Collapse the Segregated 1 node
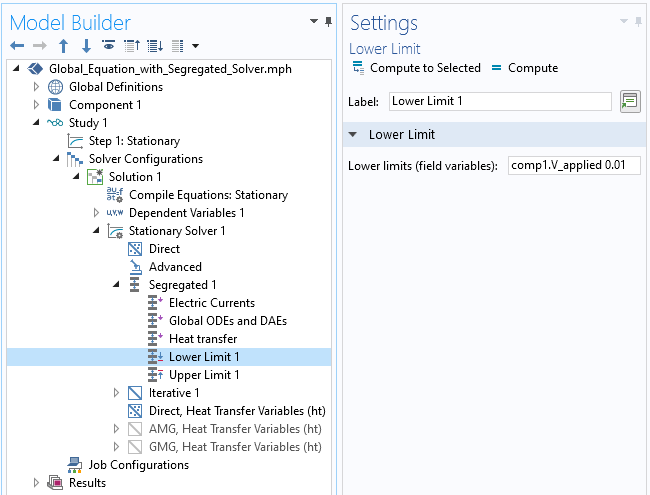 click(116, 284)
